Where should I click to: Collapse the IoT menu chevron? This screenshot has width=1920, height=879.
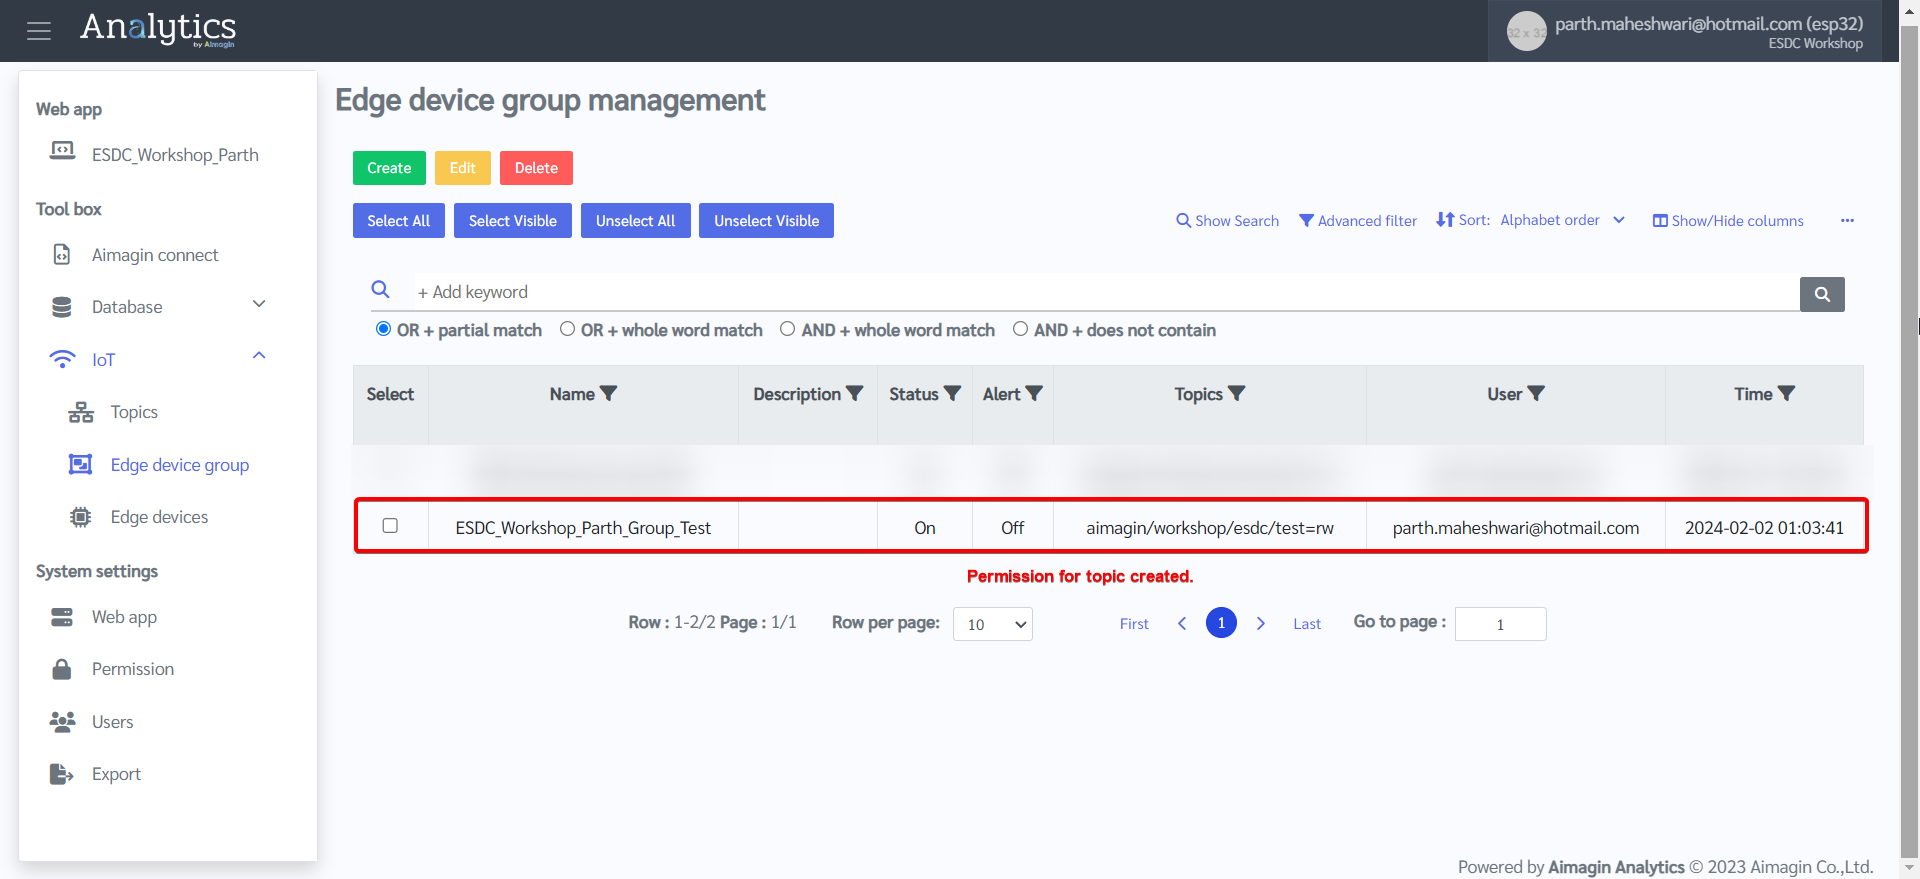259,356
